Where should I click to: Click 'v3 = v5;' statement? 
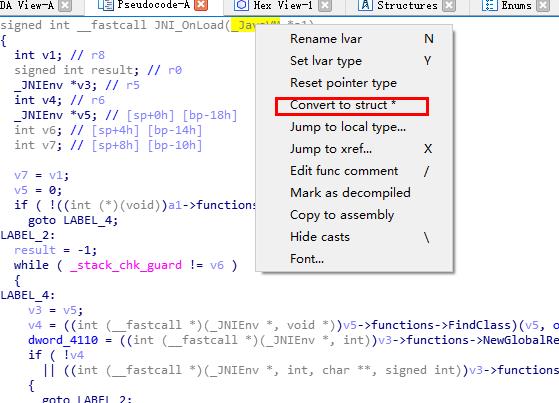55,310
